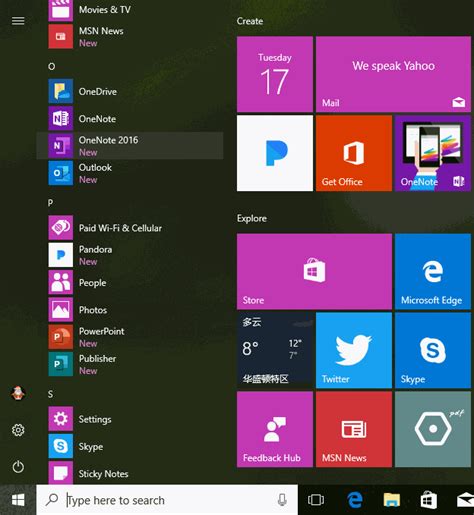Open MSN News in the app list
The width and height of the screenshot is (474, 515).
[130, 37]
